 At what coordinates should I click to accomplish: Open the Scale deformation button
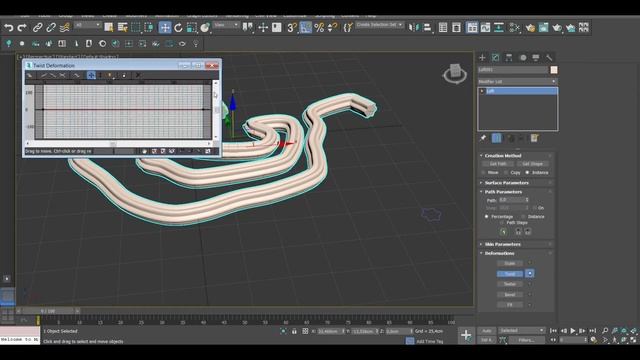click(510, 263)
